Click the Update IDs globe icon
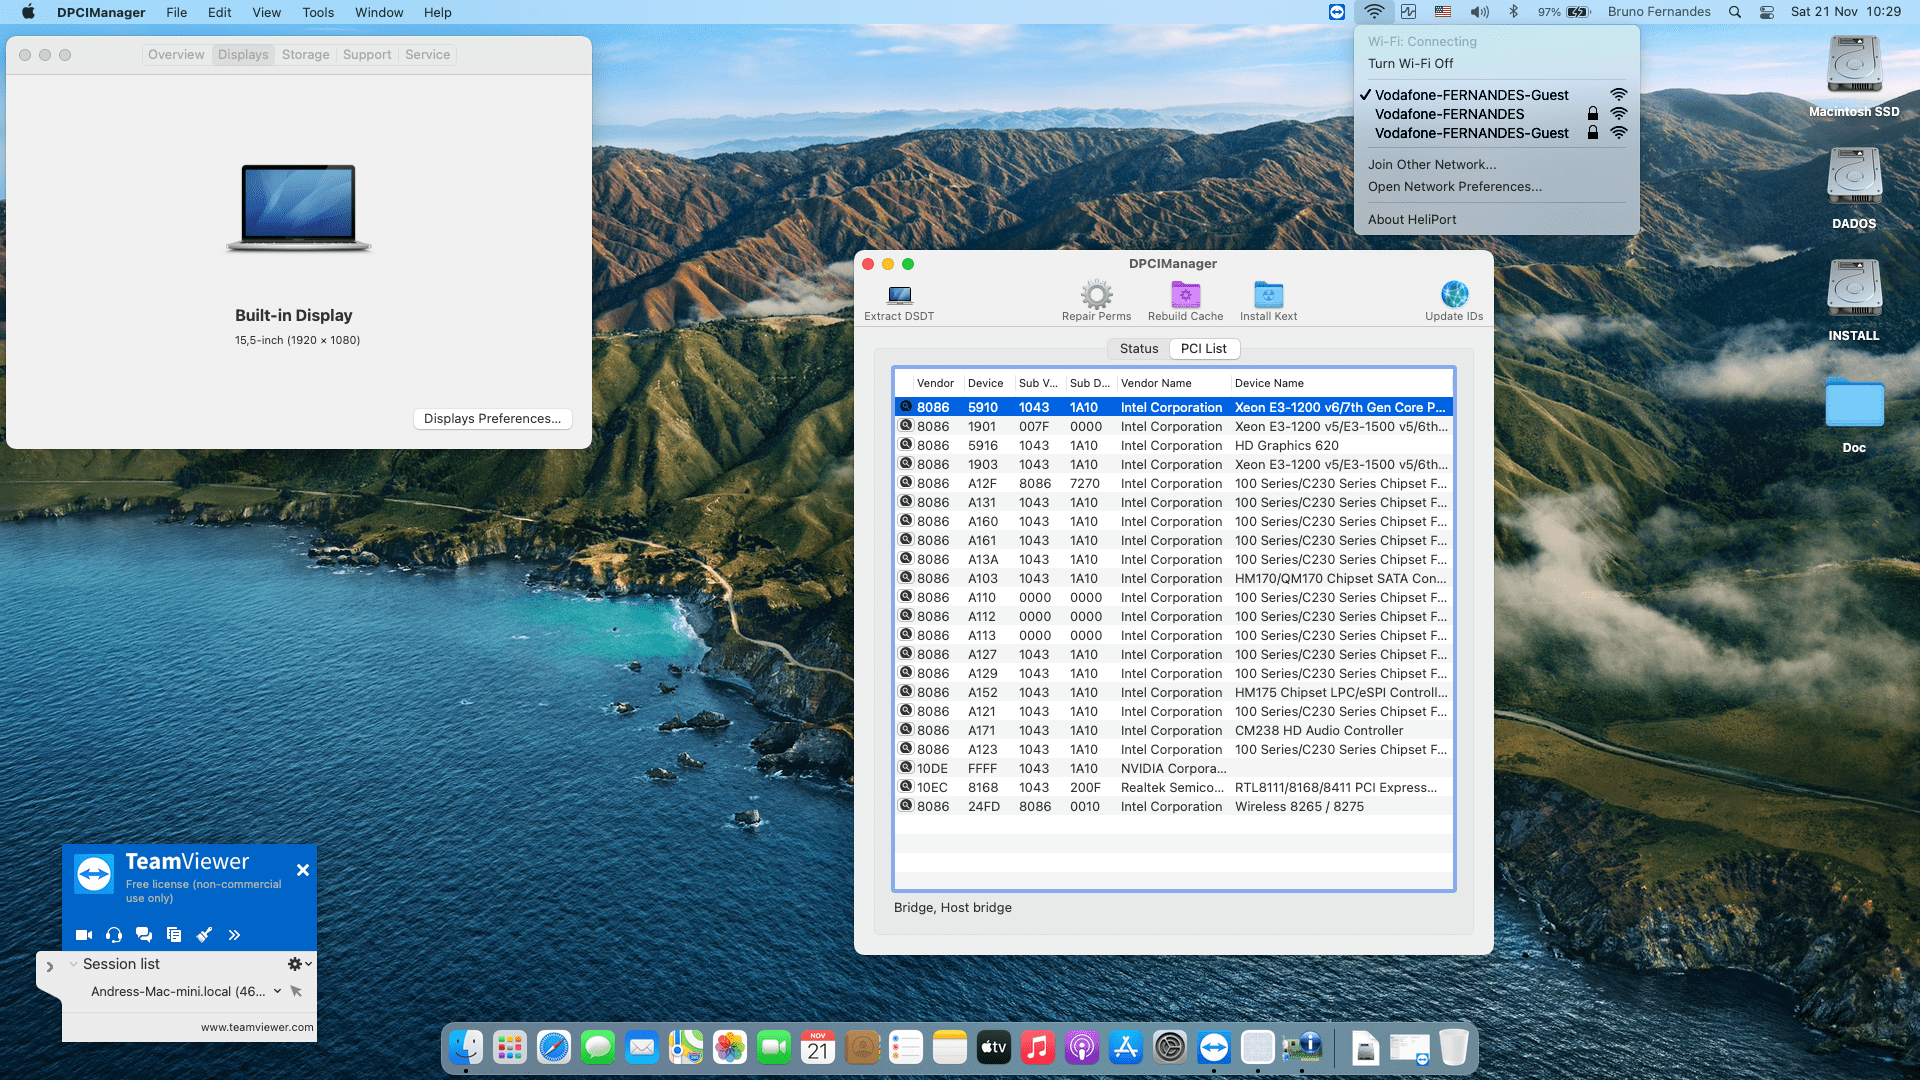The width and height of the screenshot is (1920, 1080). click(1454, 295)
